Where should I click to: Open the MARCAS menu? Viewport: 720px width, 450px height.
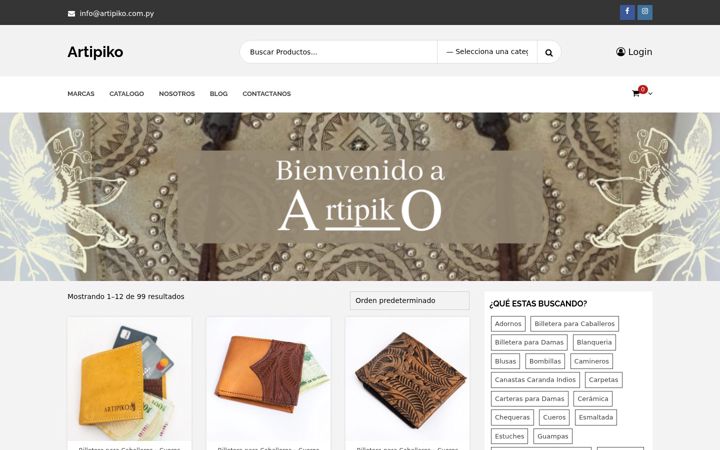tap(81, 94)
